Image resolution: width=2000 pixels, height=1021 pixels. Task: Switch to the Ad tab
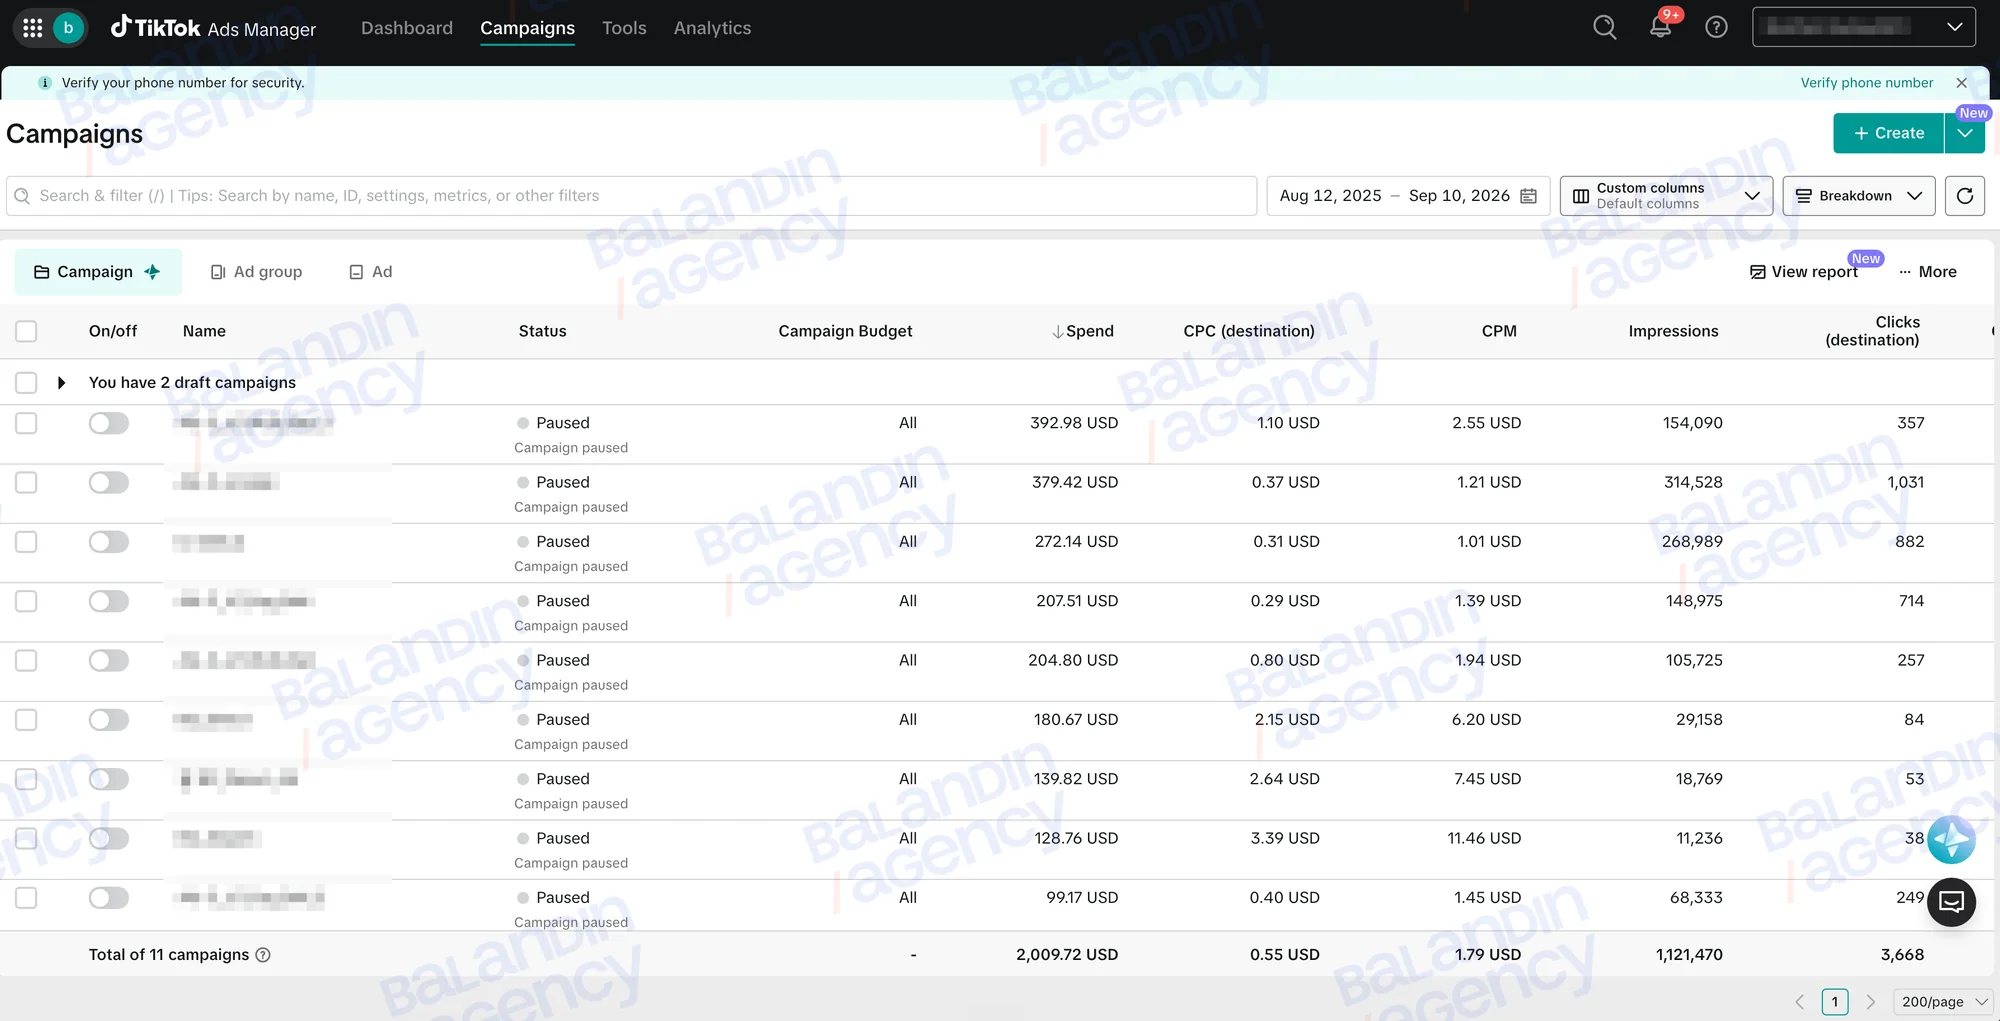(x=370, y=272)
